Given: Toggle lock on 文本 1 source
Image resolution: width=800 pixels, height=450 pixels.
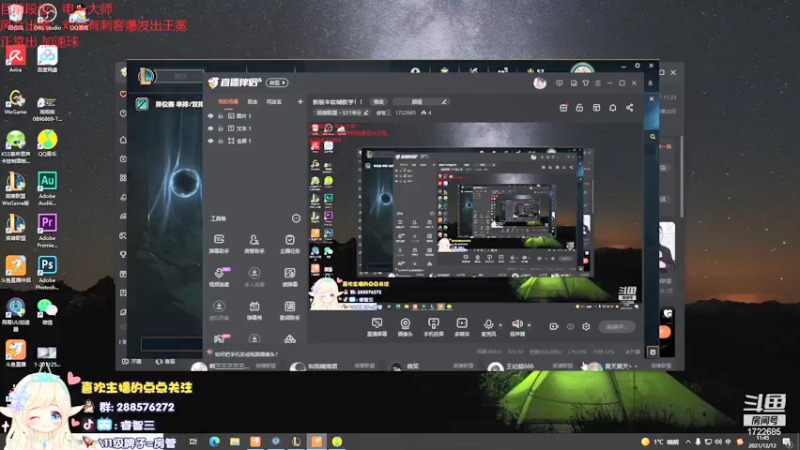Looking at the screenshot, I should pyautogui.click(x=220, y=128).
